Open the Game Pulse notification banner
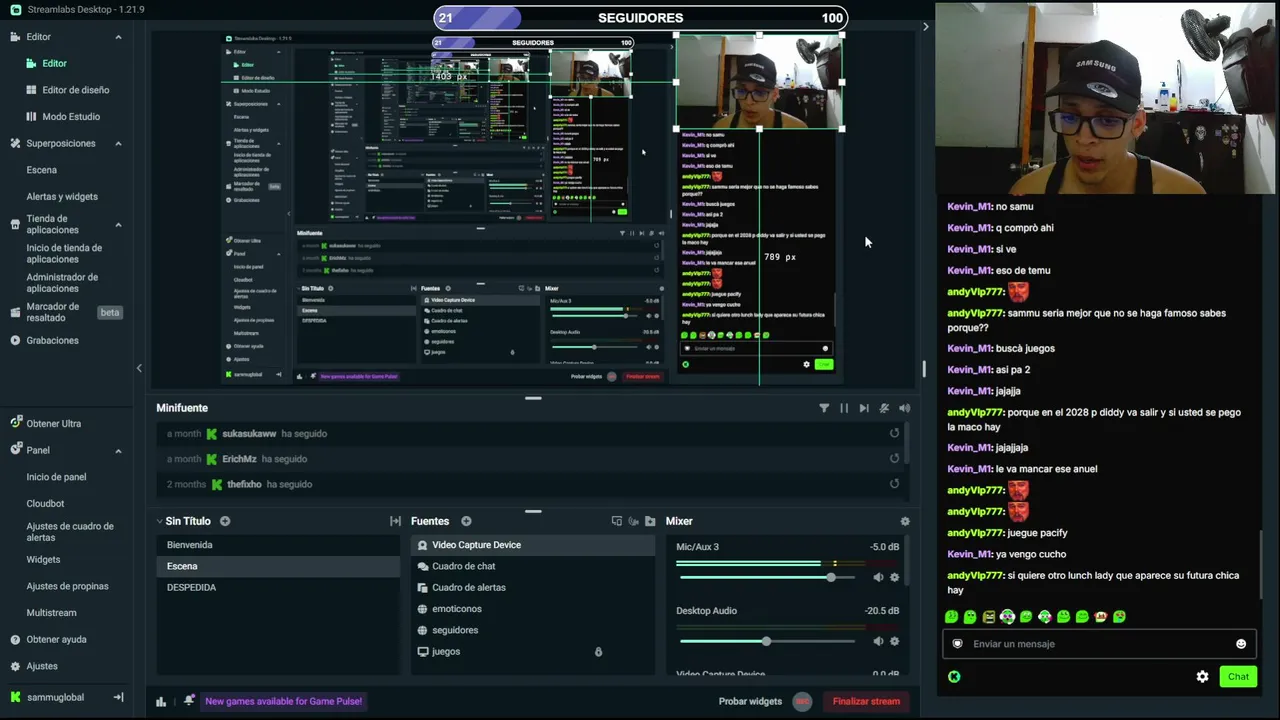Image resolution: width=1280 pixels, height=720 pixels. pos(283,701)
